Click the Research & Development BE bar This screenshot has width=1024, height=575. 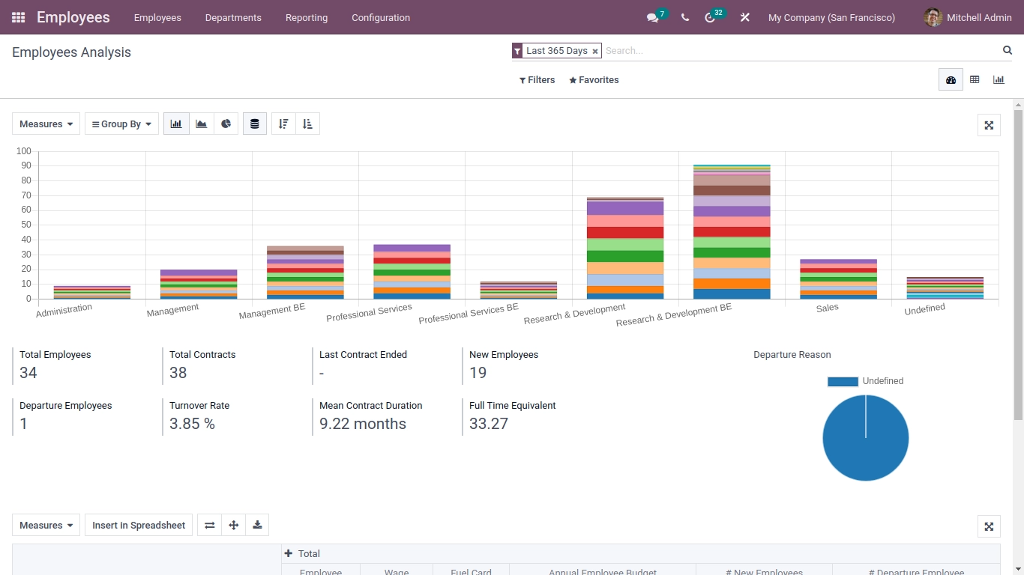click(731, 232)
